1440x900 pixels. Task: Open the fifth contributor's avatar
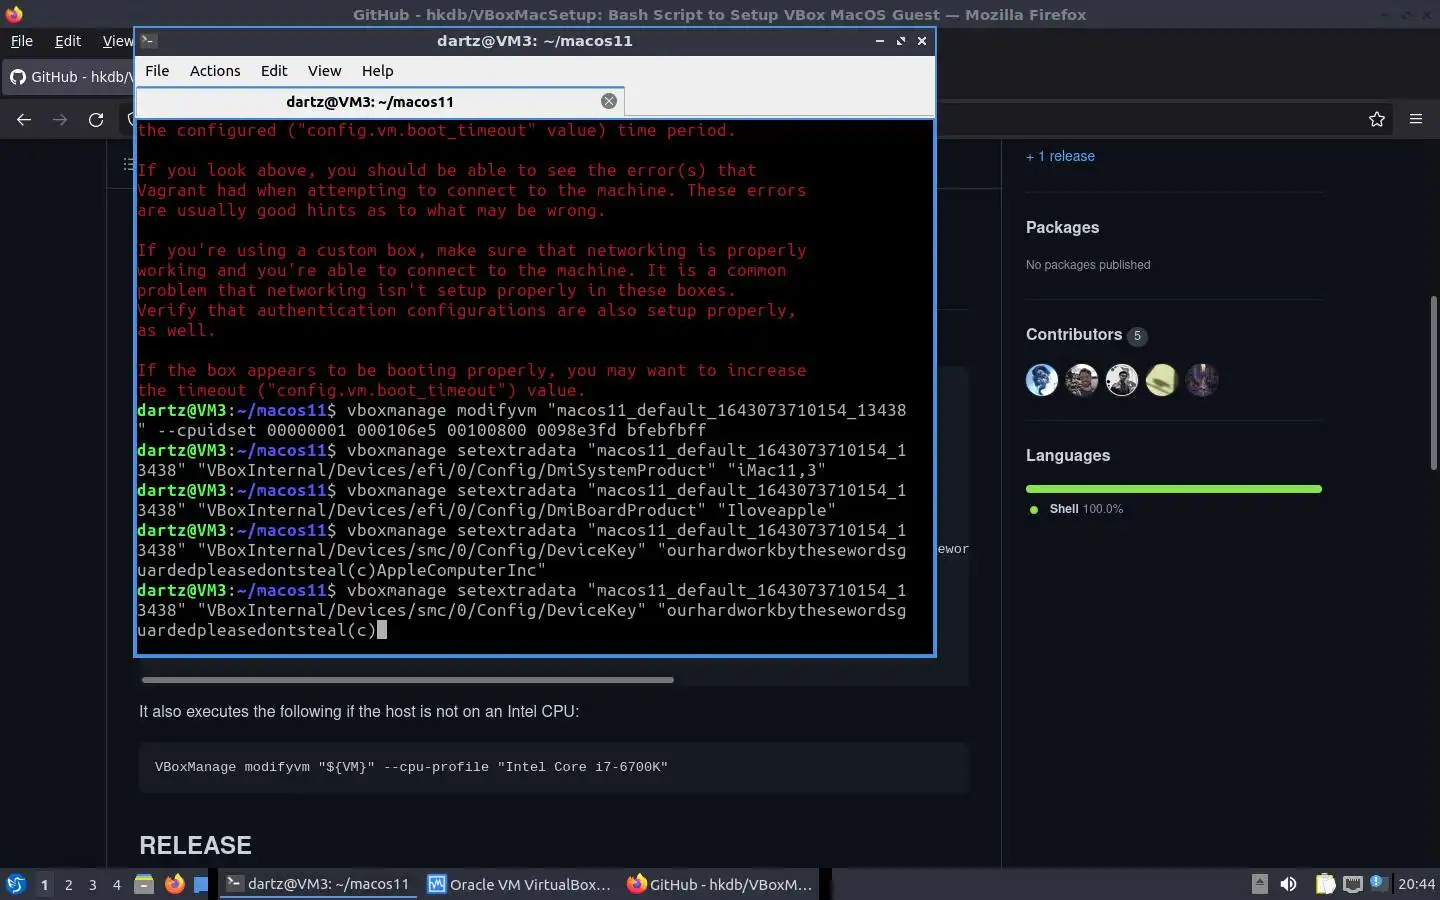[1202, 380]
